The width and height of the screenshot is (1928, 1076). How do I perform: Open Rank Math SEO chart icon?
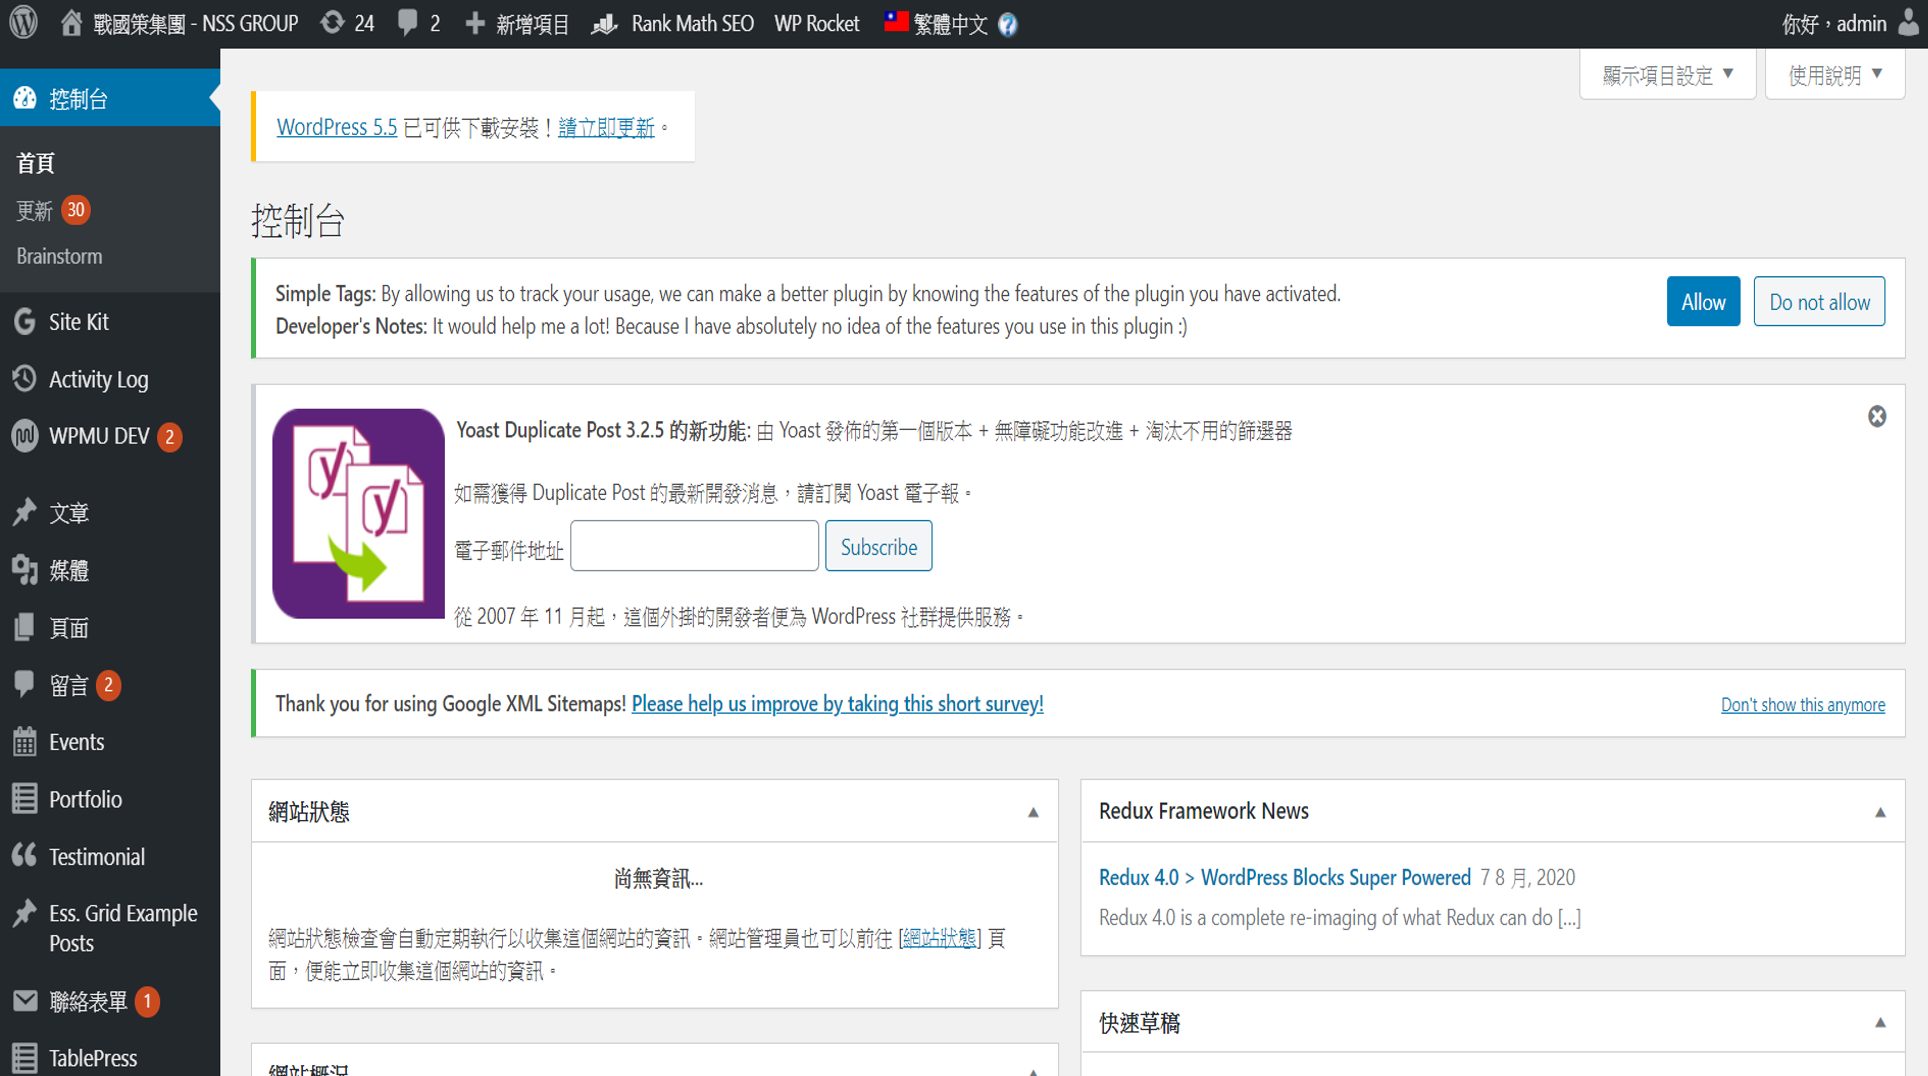(x=604, y=23)
